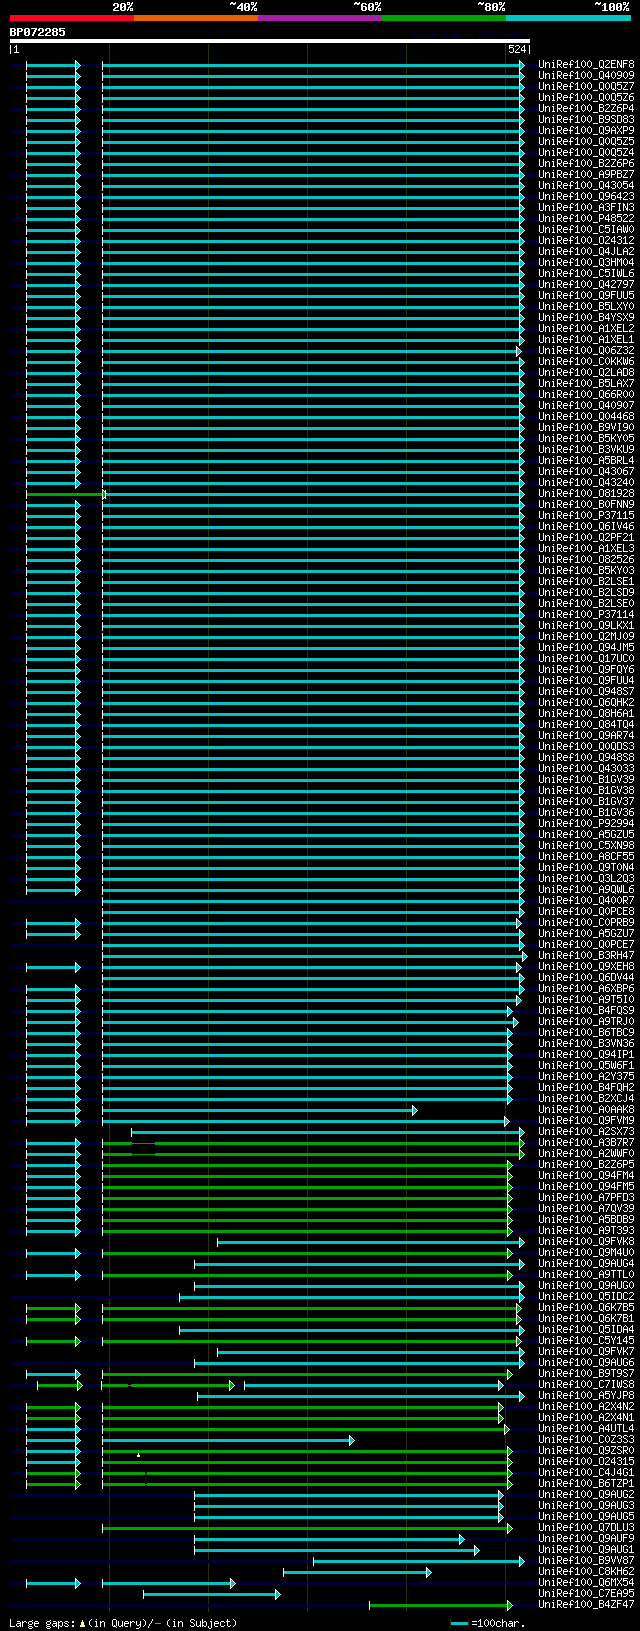Select the UniRef100_B3RH47 label
640x1631 pixels.
(x=586, y=955)
